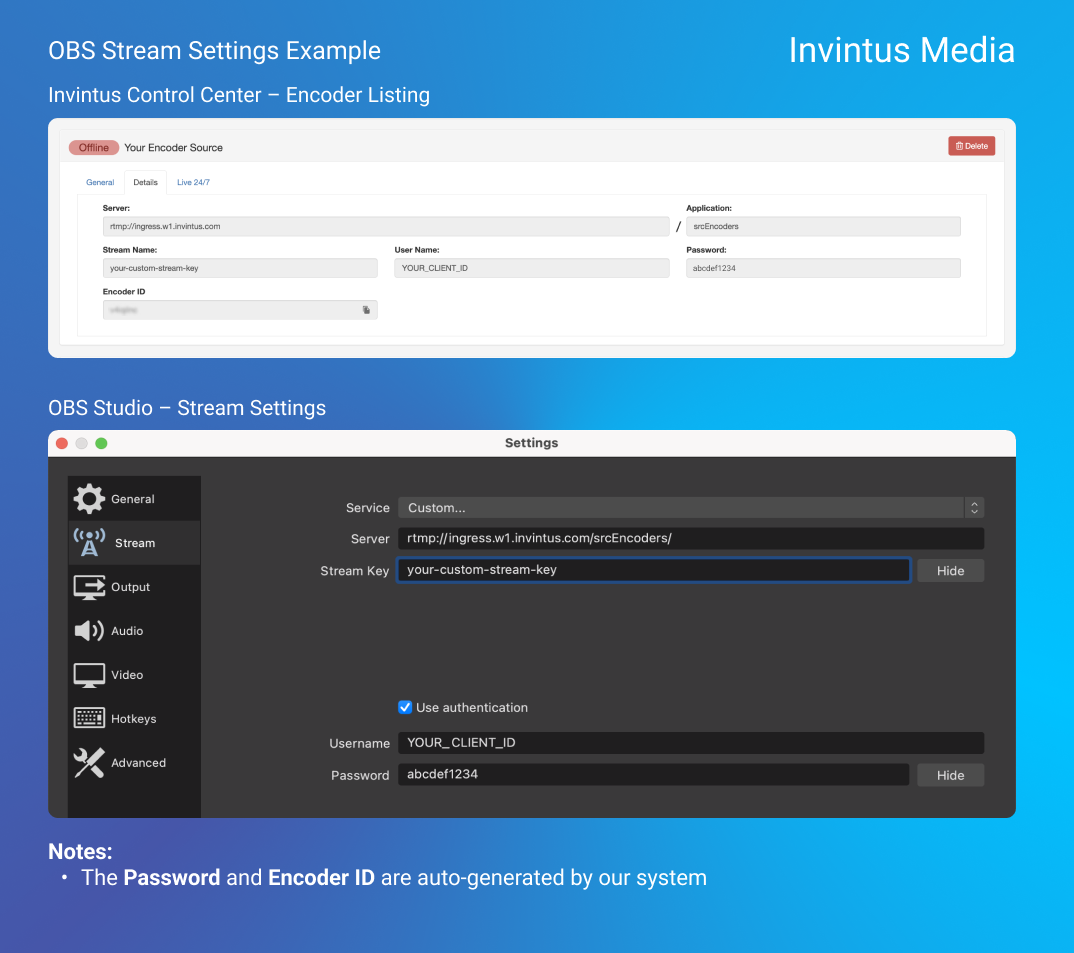The height and width of the screenshot is (953, 1074).
Task: Click the Application field srcEncoders
Action: 823,226
